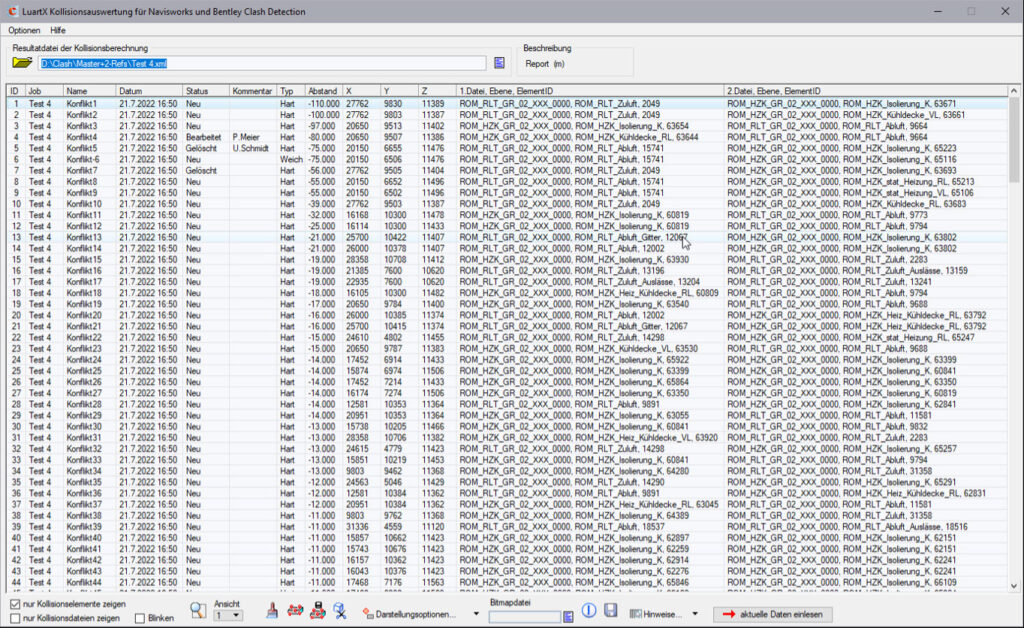Click the 'P.Meier' comment cell
Screen dimensions: 1024x628
pos(246,137)
